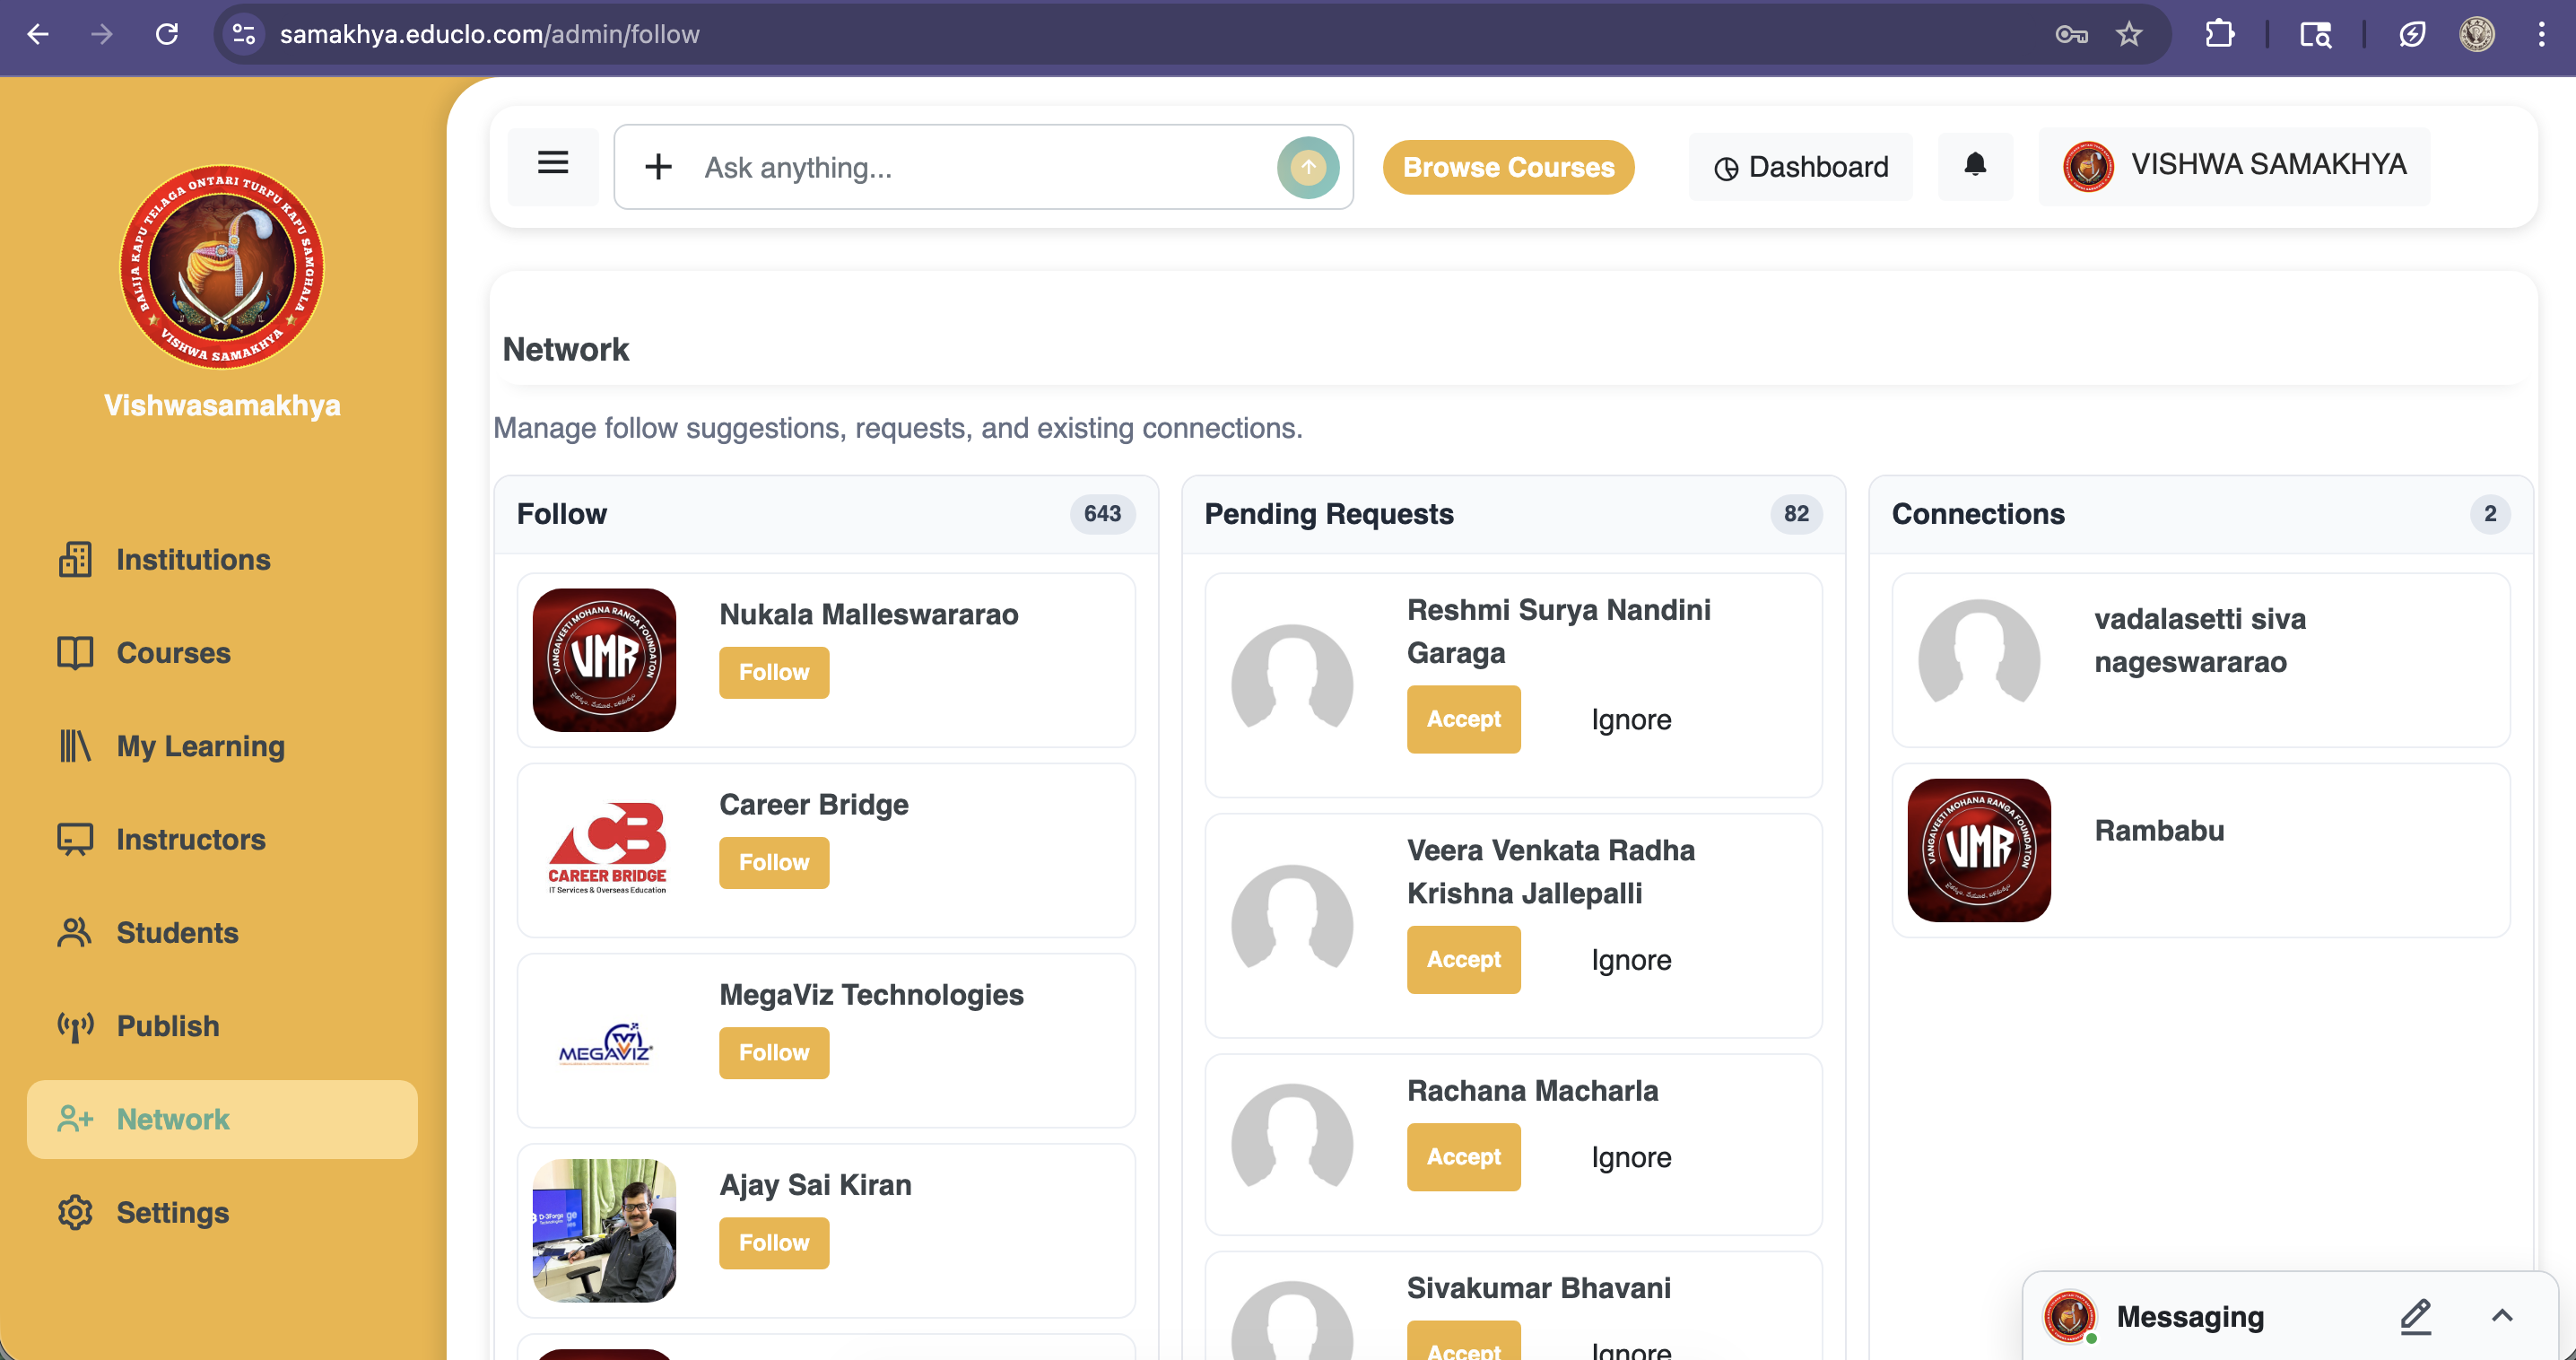
Task: Click the Messaging panel title
Action: click(2190, 1316)
